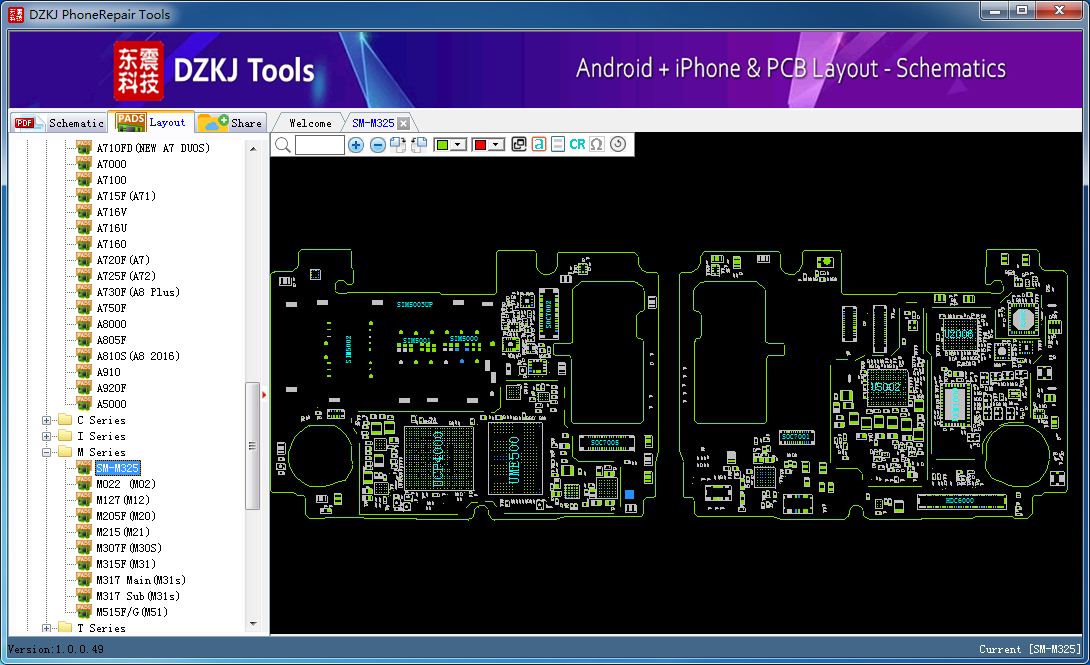The width and height of the screenshot is (1090, 665).
Task: Click the folder icon of C Series
Action: point(65,420)
